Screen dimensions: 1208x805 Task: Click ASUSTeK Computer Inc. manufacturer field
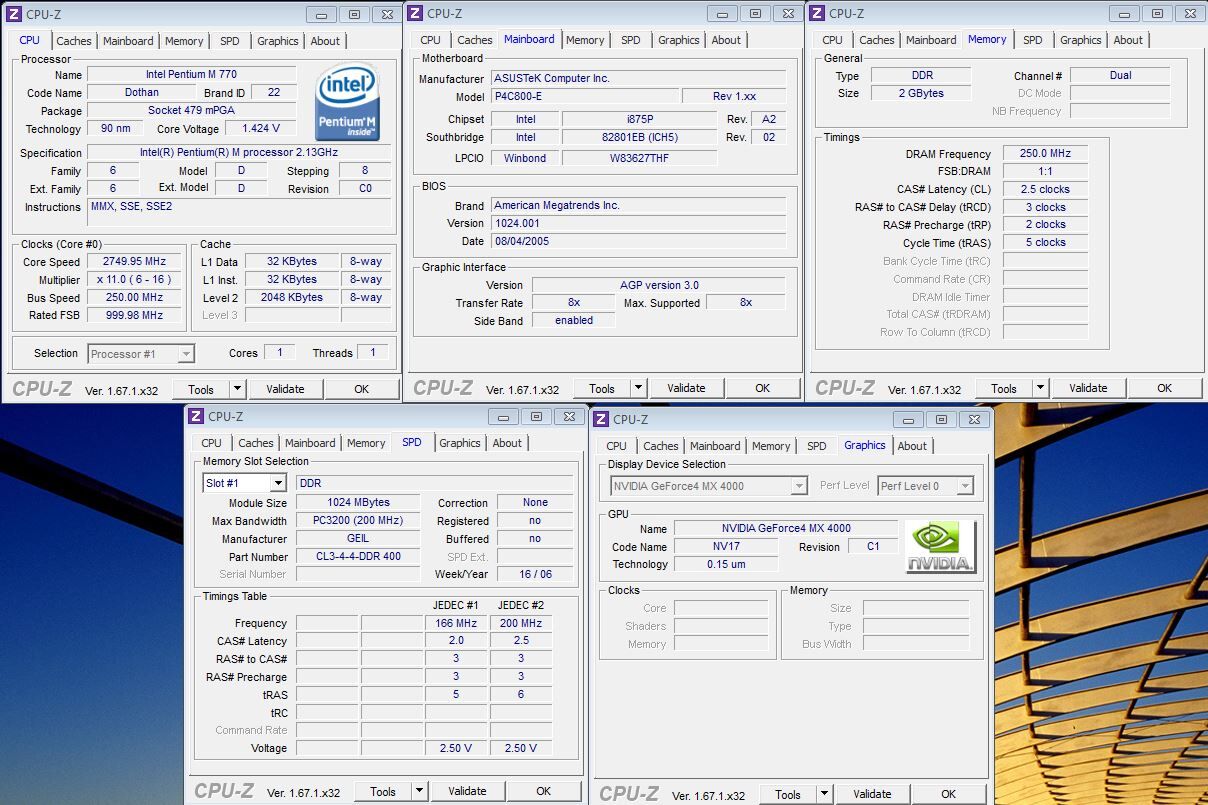[x=638, y=78]
